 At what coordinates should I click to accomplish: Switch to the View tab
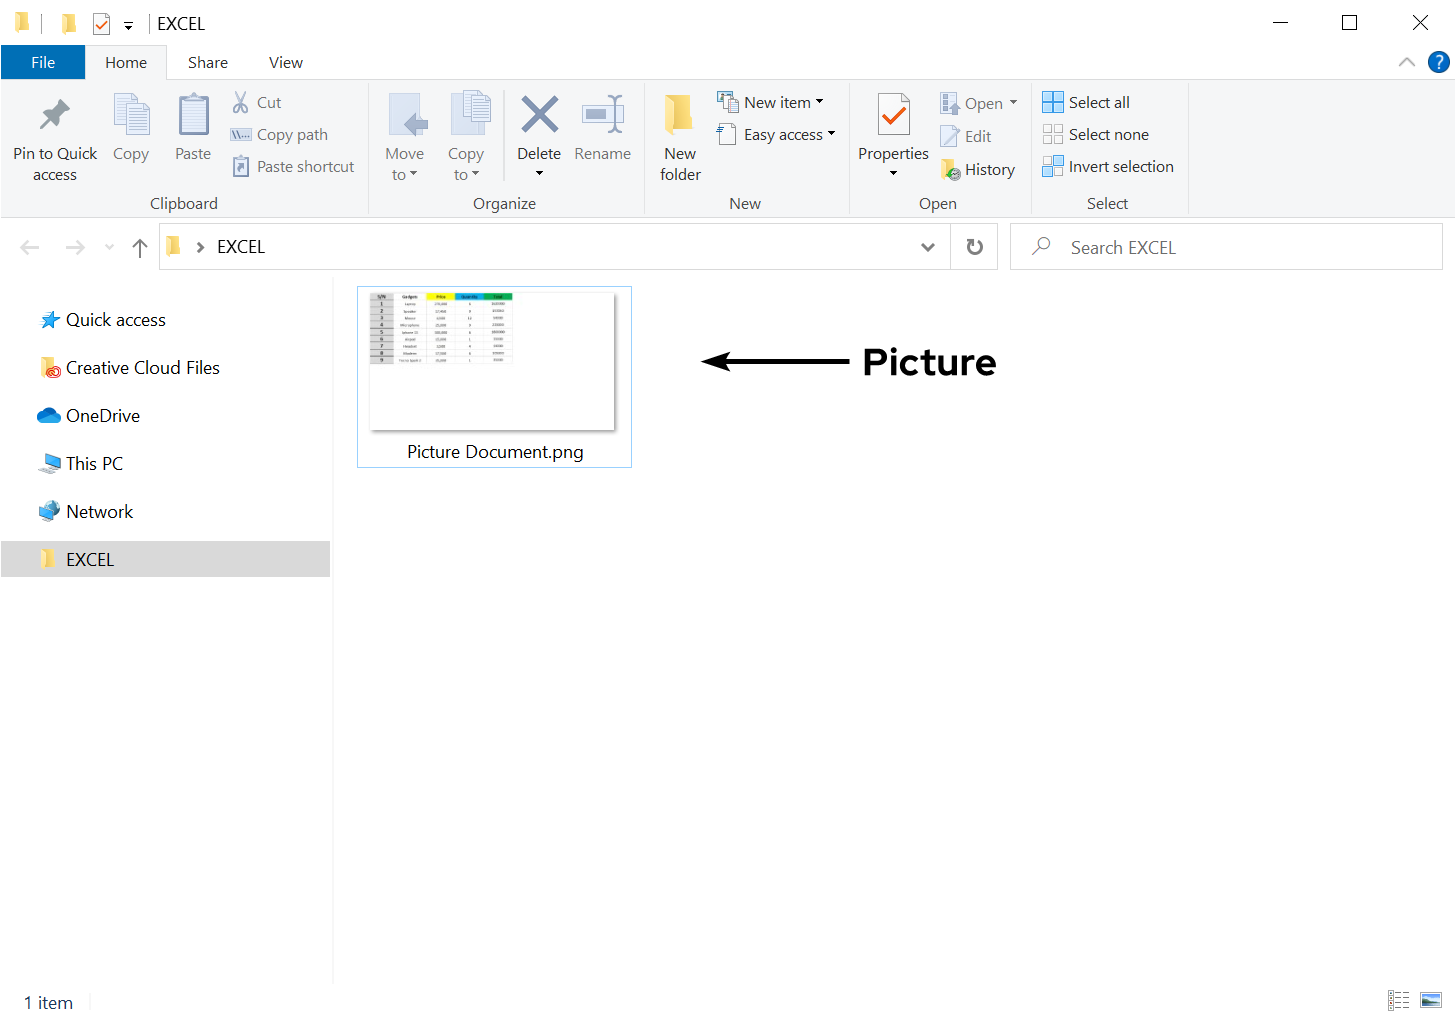tap(285, 62)
